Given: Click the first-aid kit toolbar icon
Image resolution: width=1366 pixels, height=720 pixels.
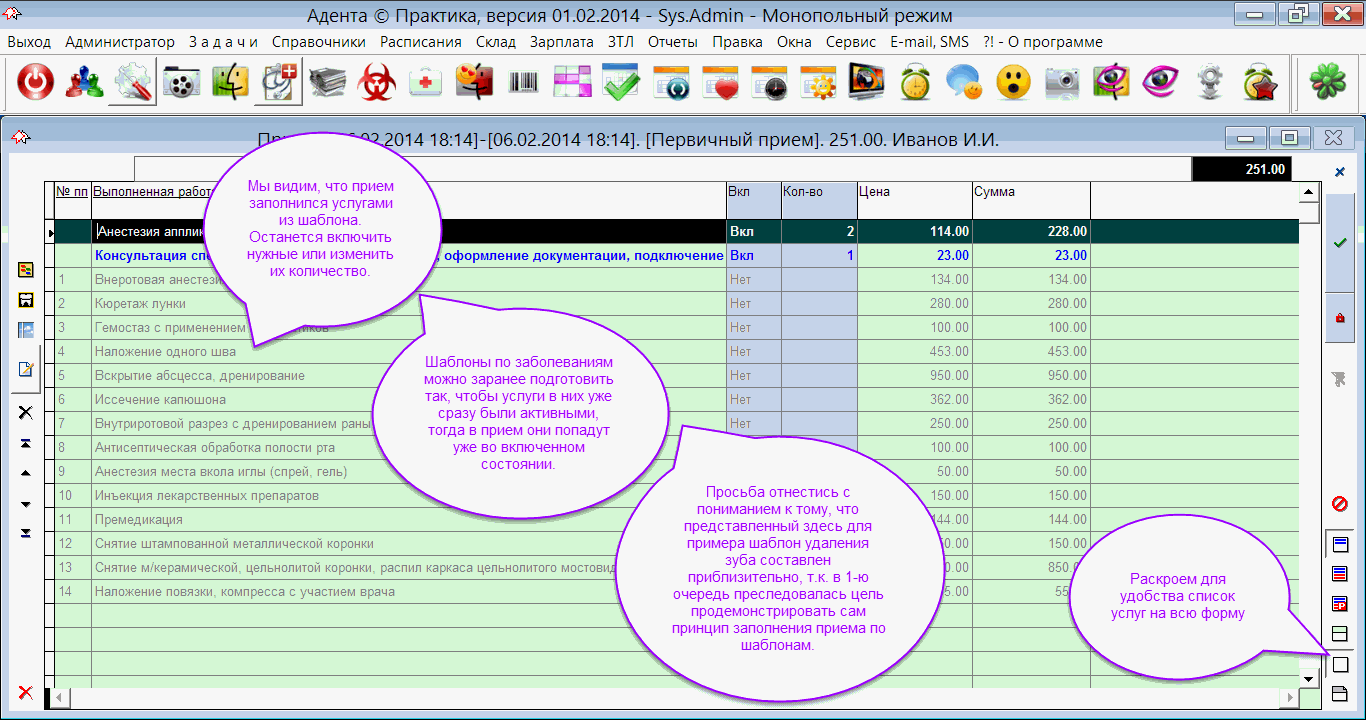Looking at the screenshot, I should 426,83.
